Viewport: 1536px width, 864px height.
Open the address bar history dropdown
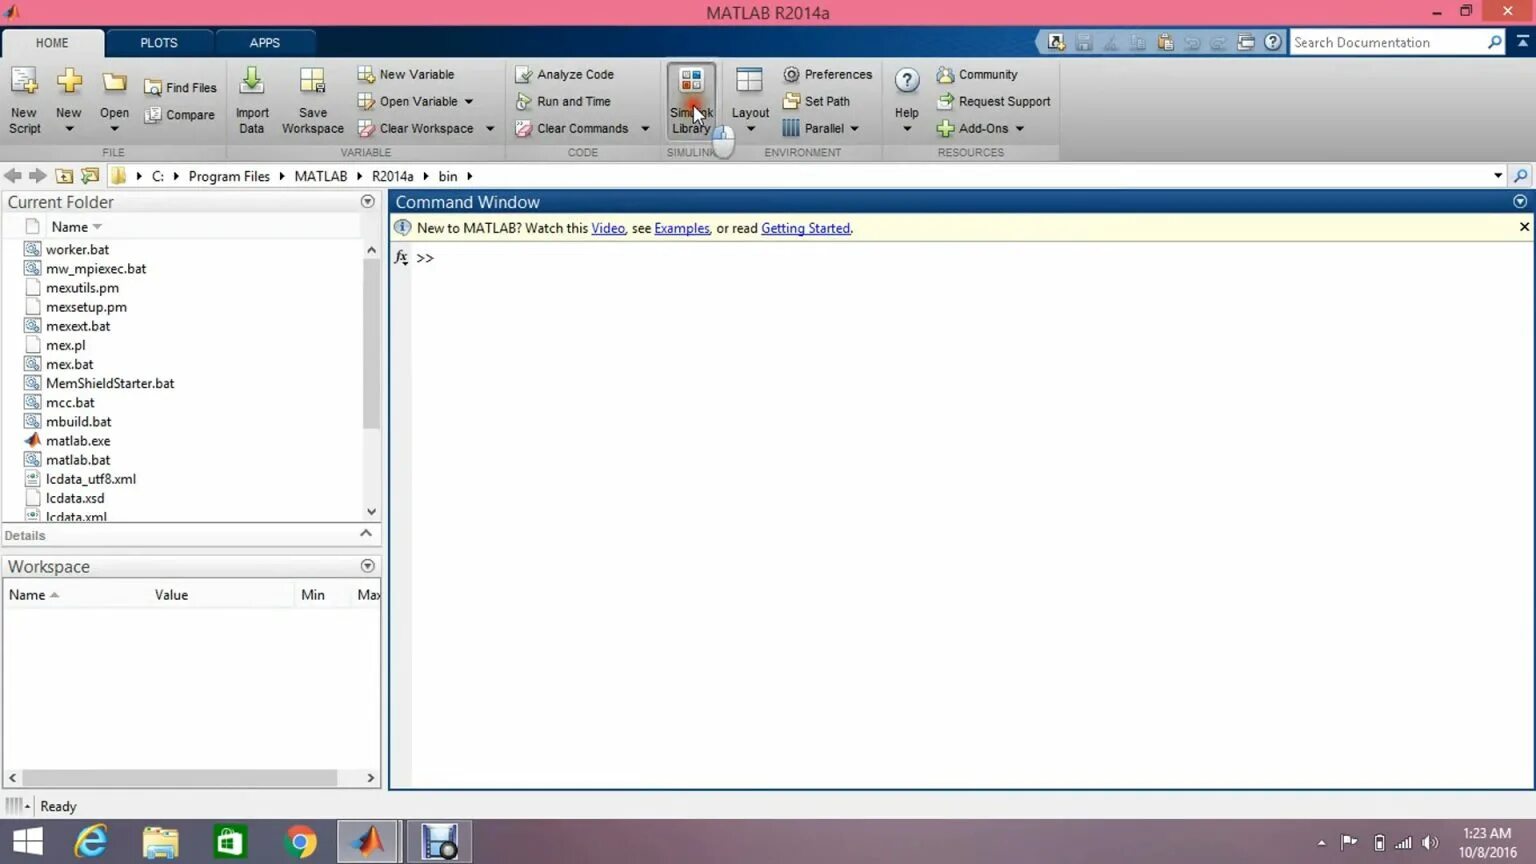1498,176
